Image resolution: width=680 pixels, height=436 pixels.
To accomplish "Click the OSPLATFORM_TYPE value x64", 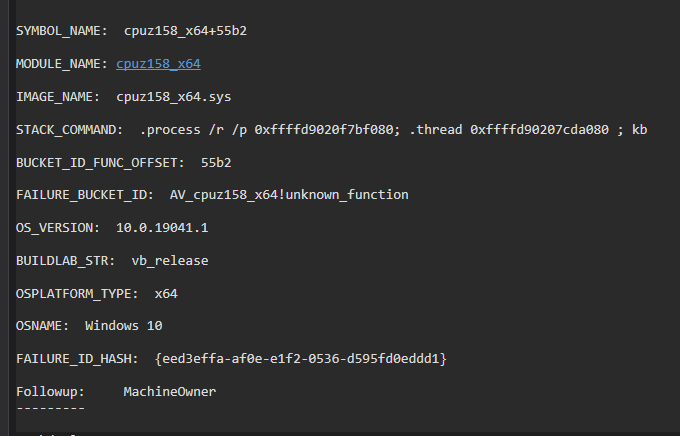I will [x=166, y=293].
